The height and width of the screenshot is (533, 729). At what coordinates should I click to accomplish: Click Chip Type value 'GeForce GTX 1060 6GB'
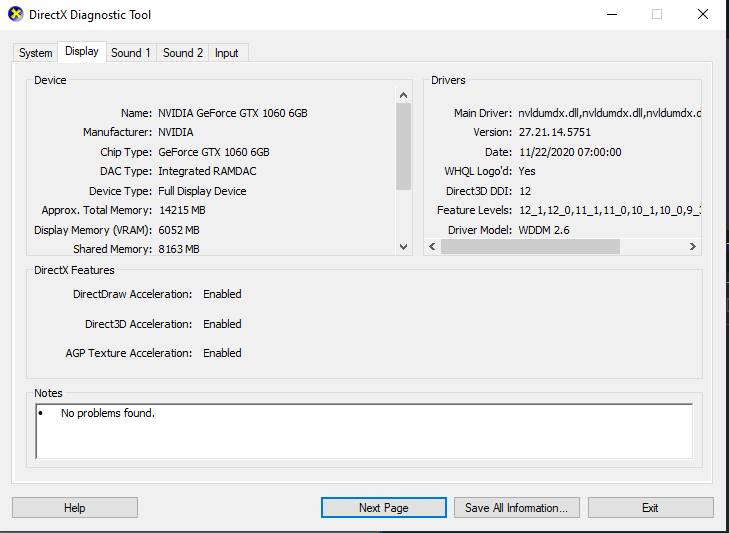(214, 152)
